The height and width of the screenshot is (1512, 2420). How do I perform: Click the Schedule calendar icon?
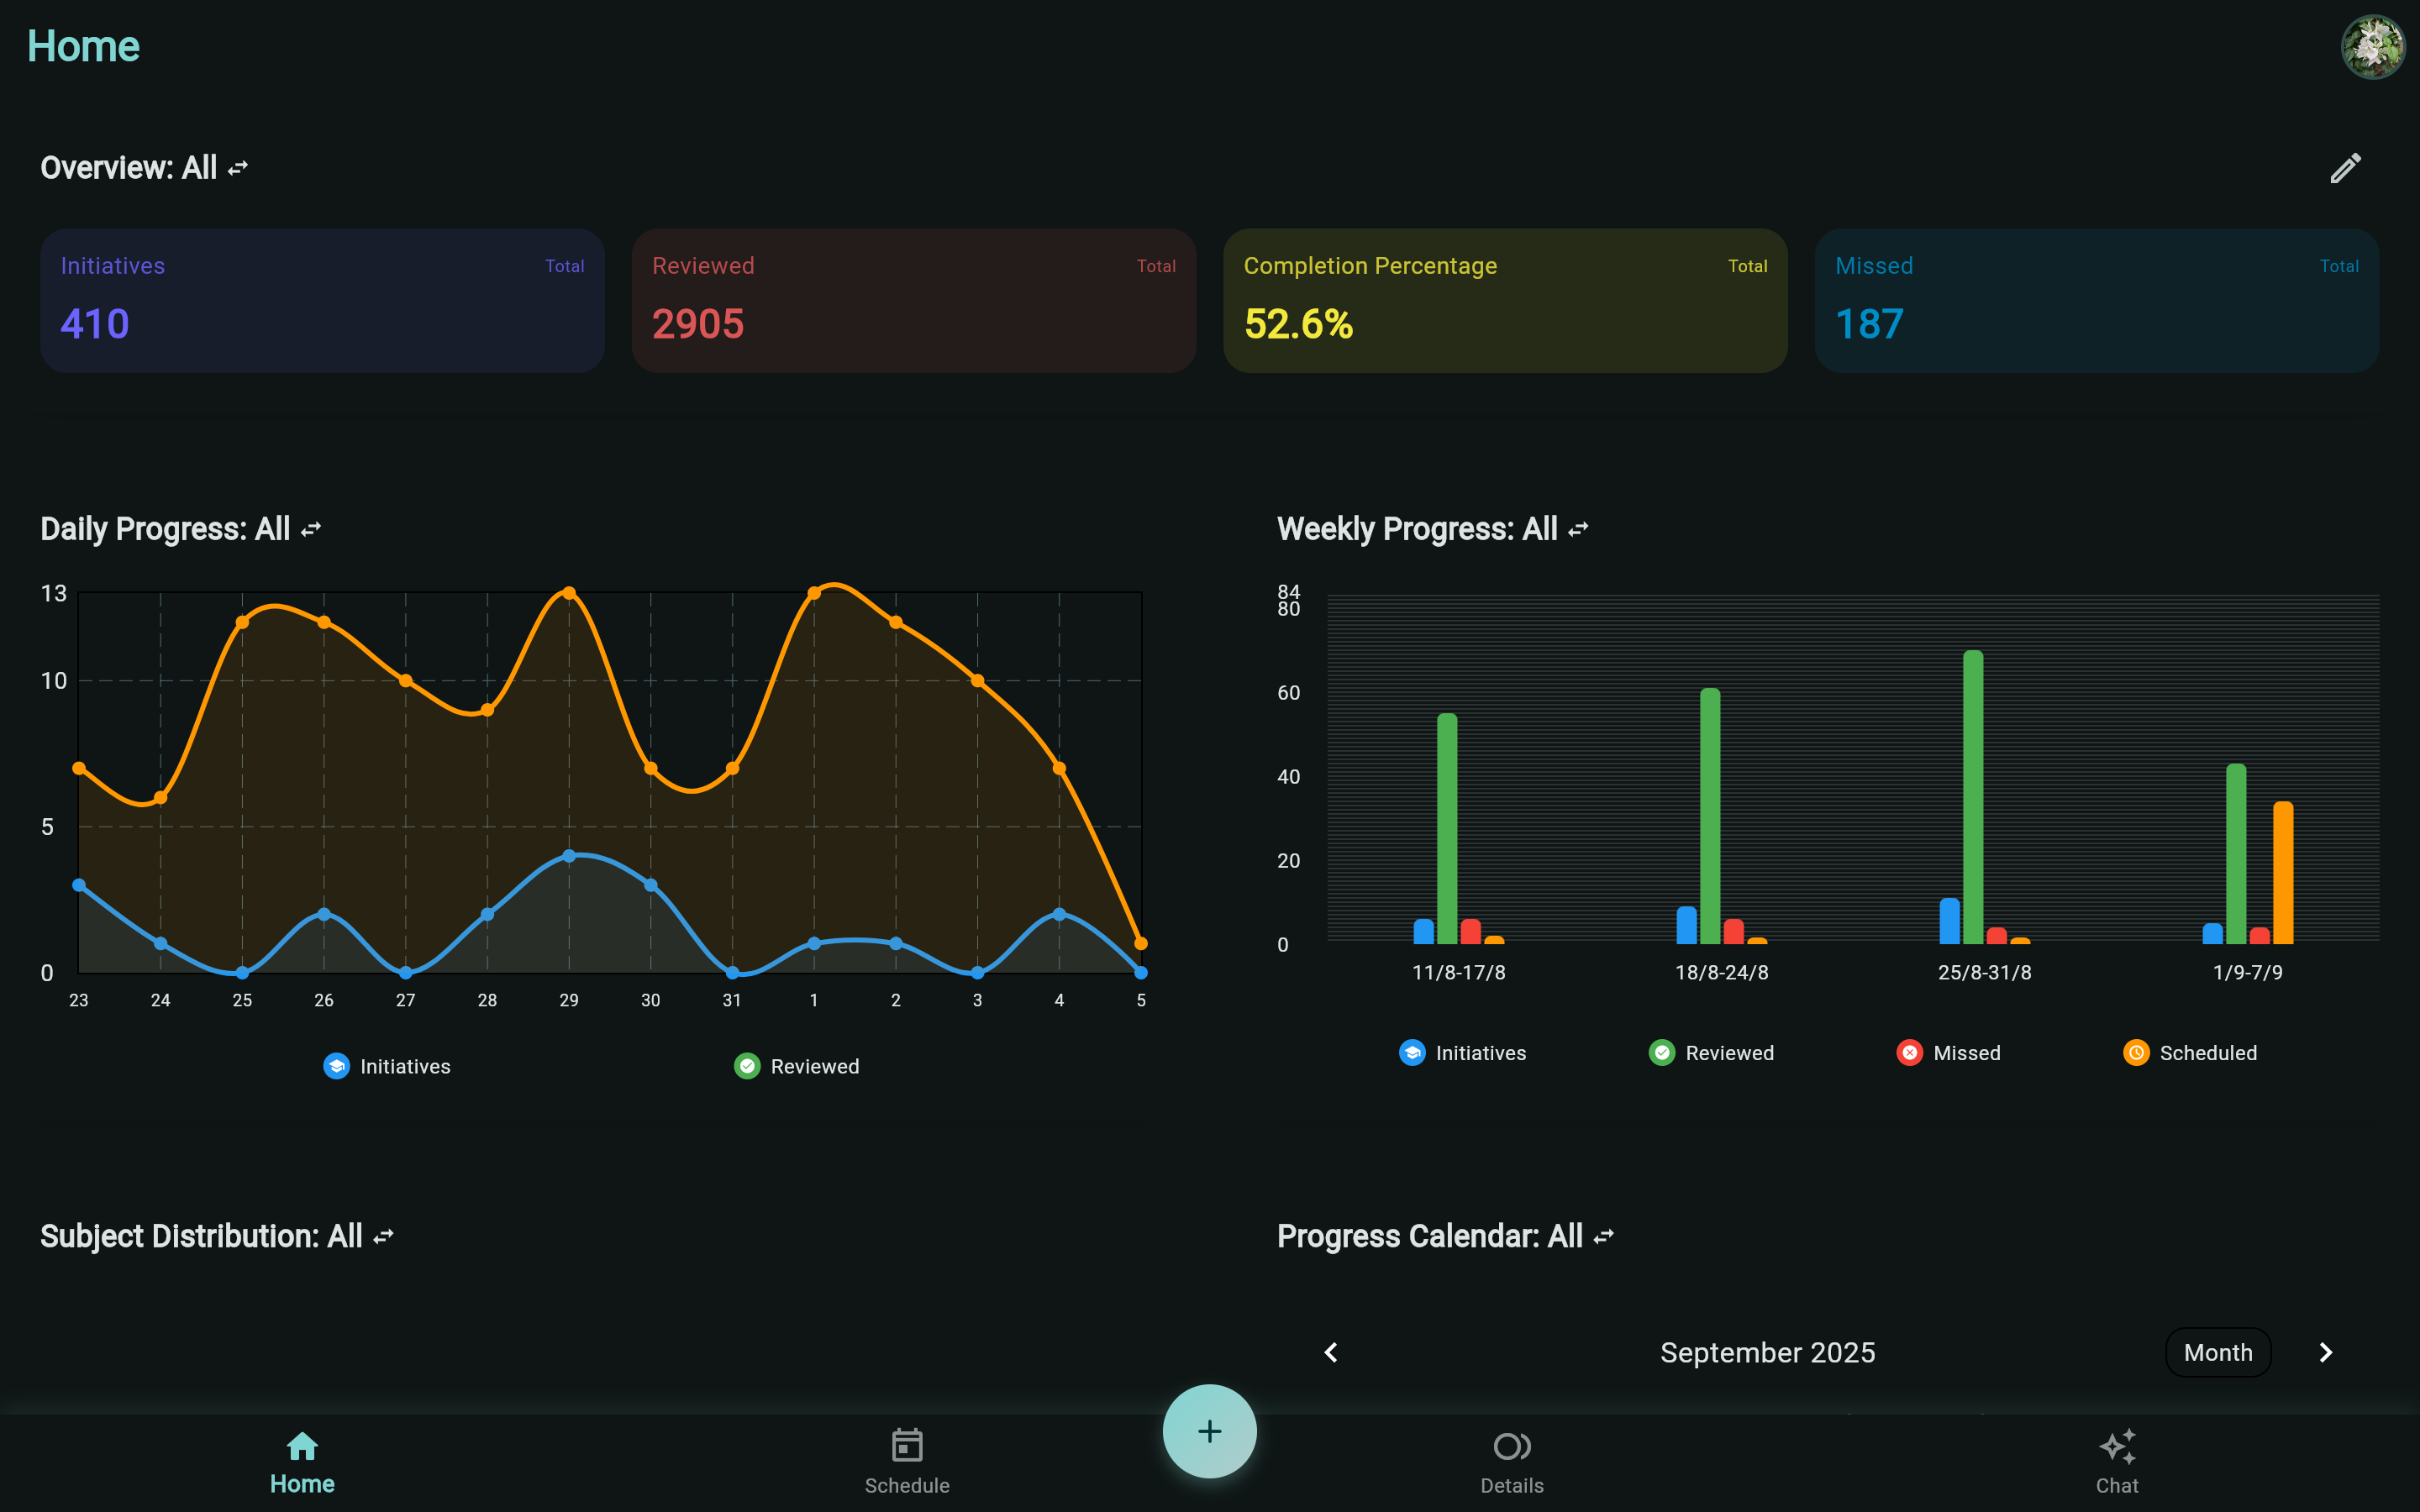click(x=907, y=1446)
